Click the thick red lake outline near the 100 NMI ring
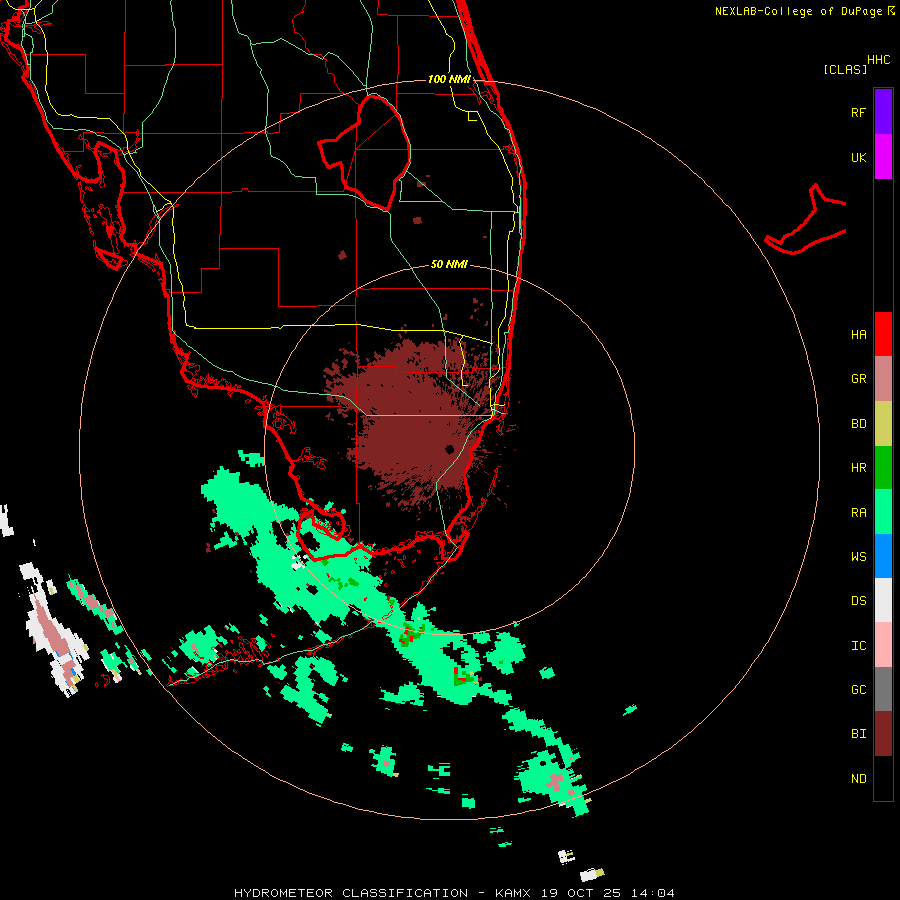Screen dimensions: 900x900 365,152
